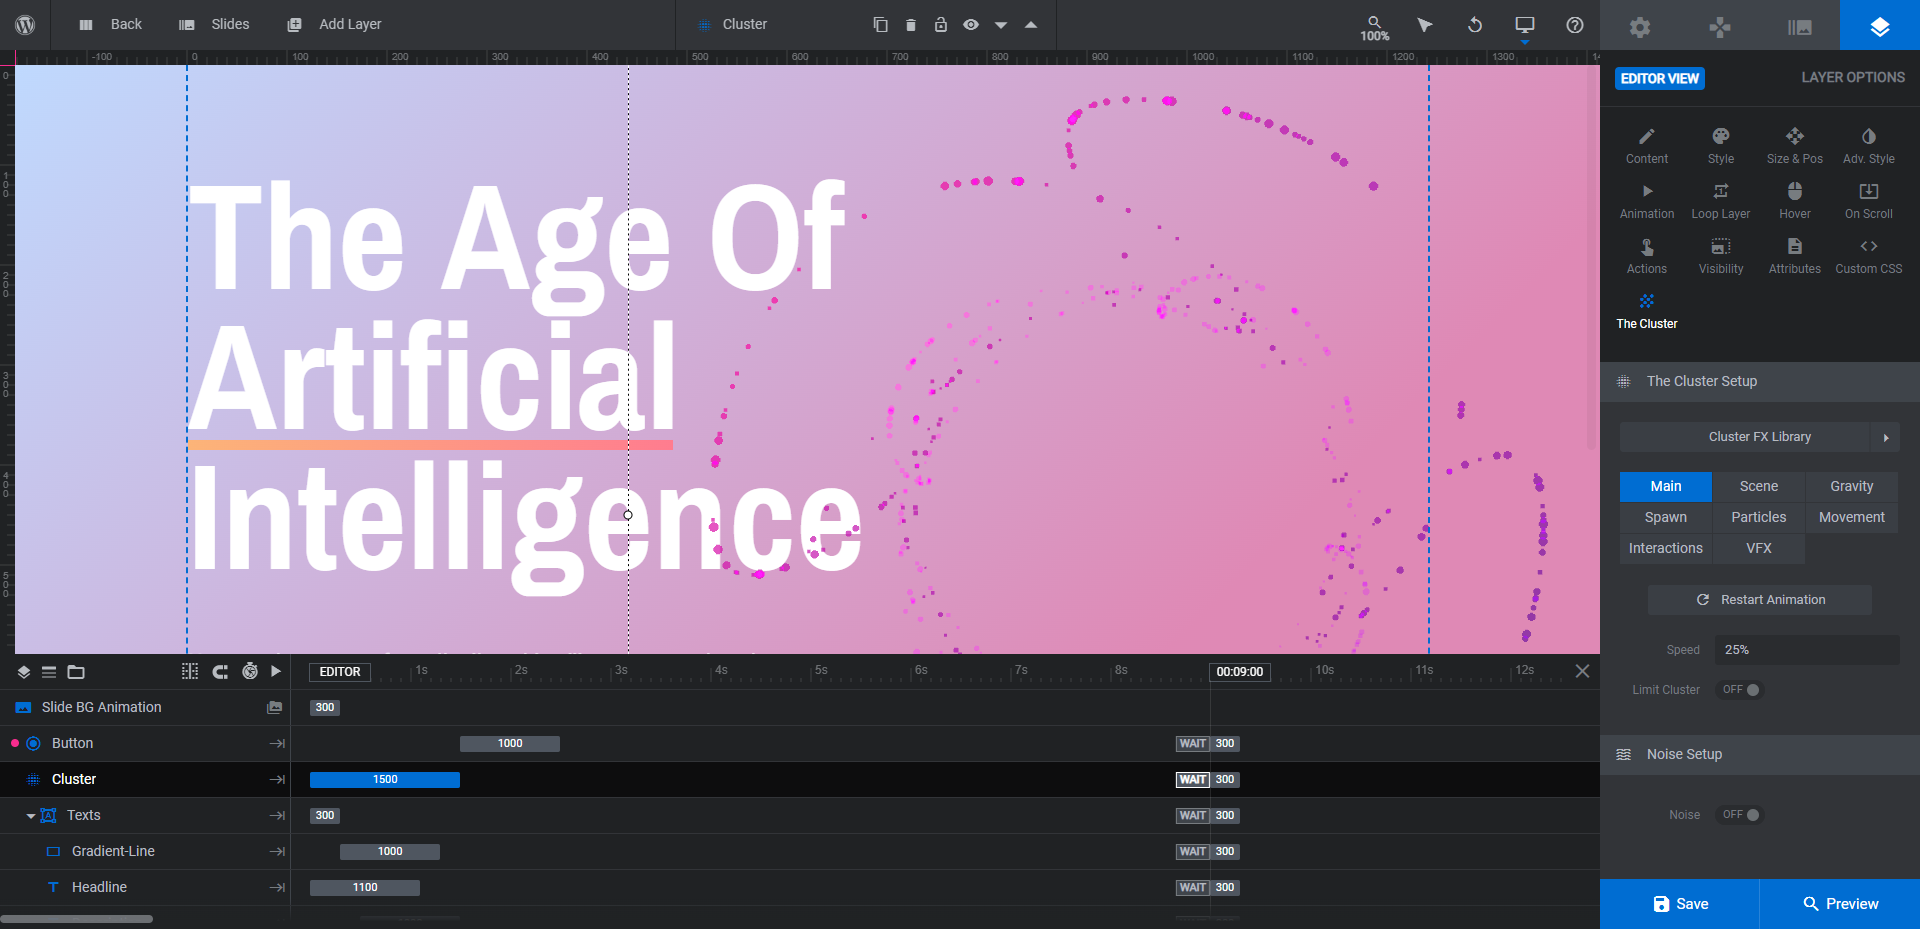This screenshot has width=1920, height=929.
Task: Switch to the Scene tab
Action: 1759,486
